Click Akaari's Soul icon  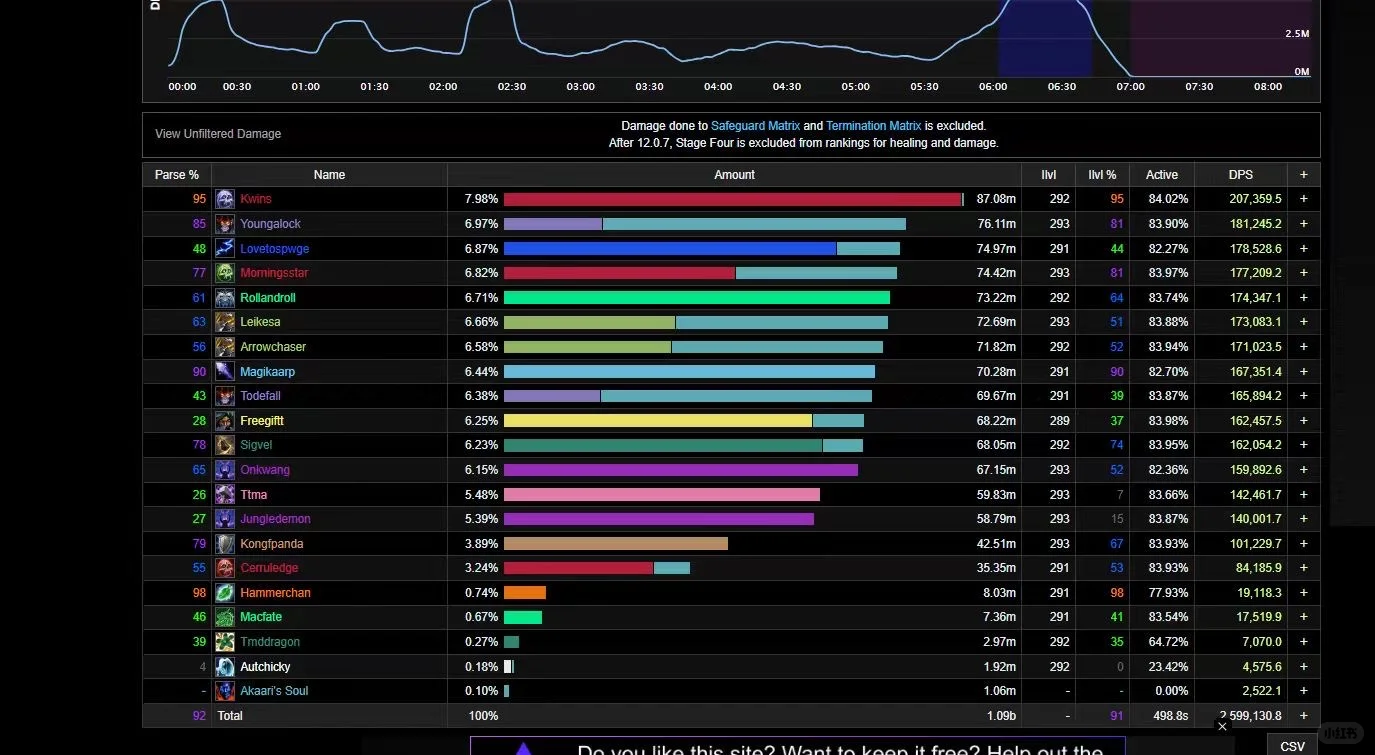225,691
